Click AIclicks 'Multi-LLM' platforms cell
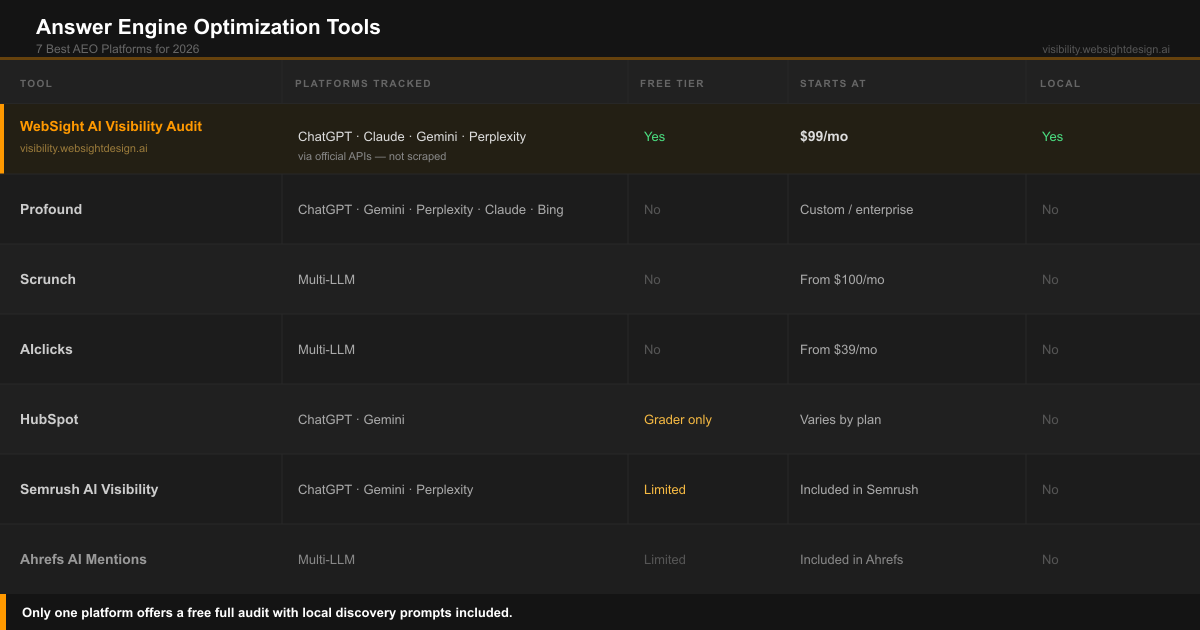Image resolution: width=1200 pixels, height=630 pixels. tap(326, 349)
